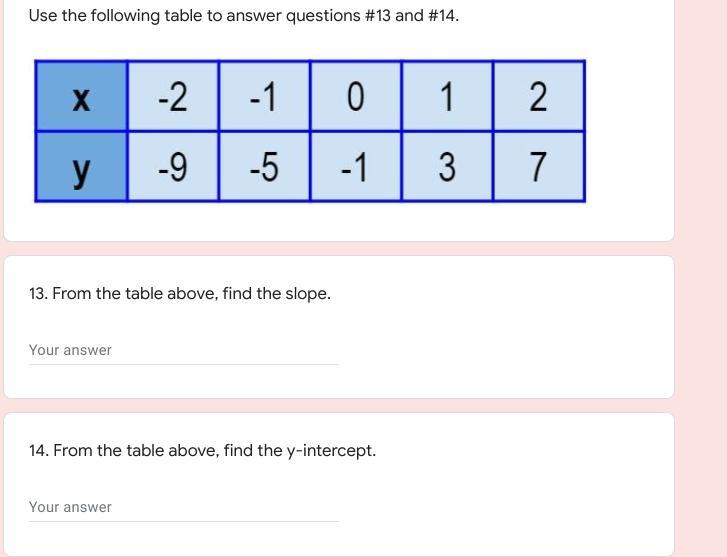The width and height of the screenshot is (727, 557).
Task: Select the 0 cell in x row
Action: coord(355,97)
